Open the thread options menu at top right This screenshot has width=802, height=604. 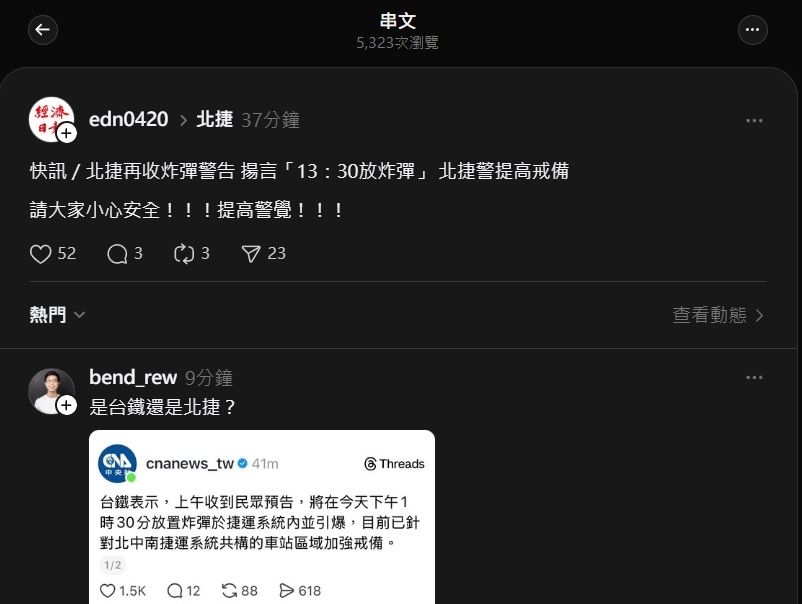click(752, 30)
